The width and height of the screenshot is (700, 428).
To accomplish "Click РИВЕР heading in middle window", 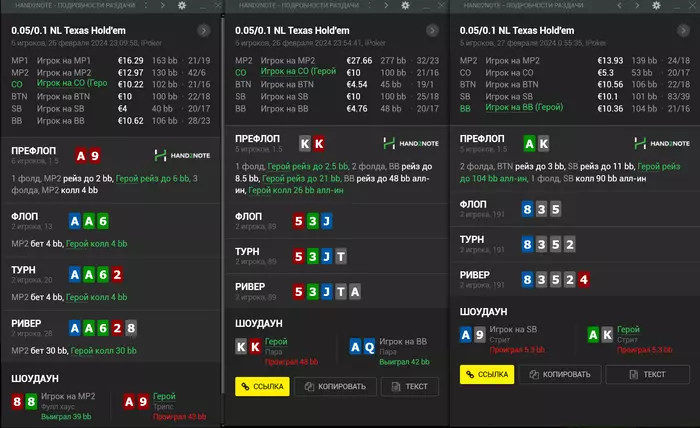I will 250,287.
